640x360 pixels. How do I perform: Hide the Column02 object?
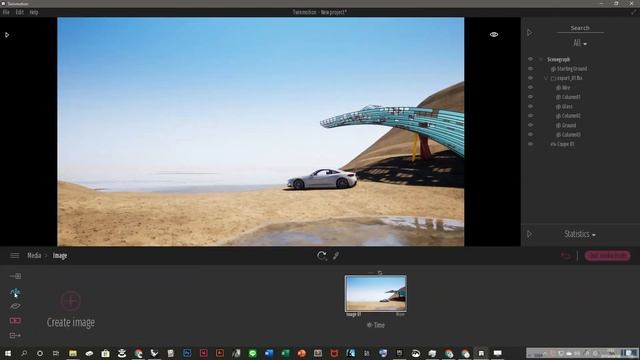[x=530, y=116]
